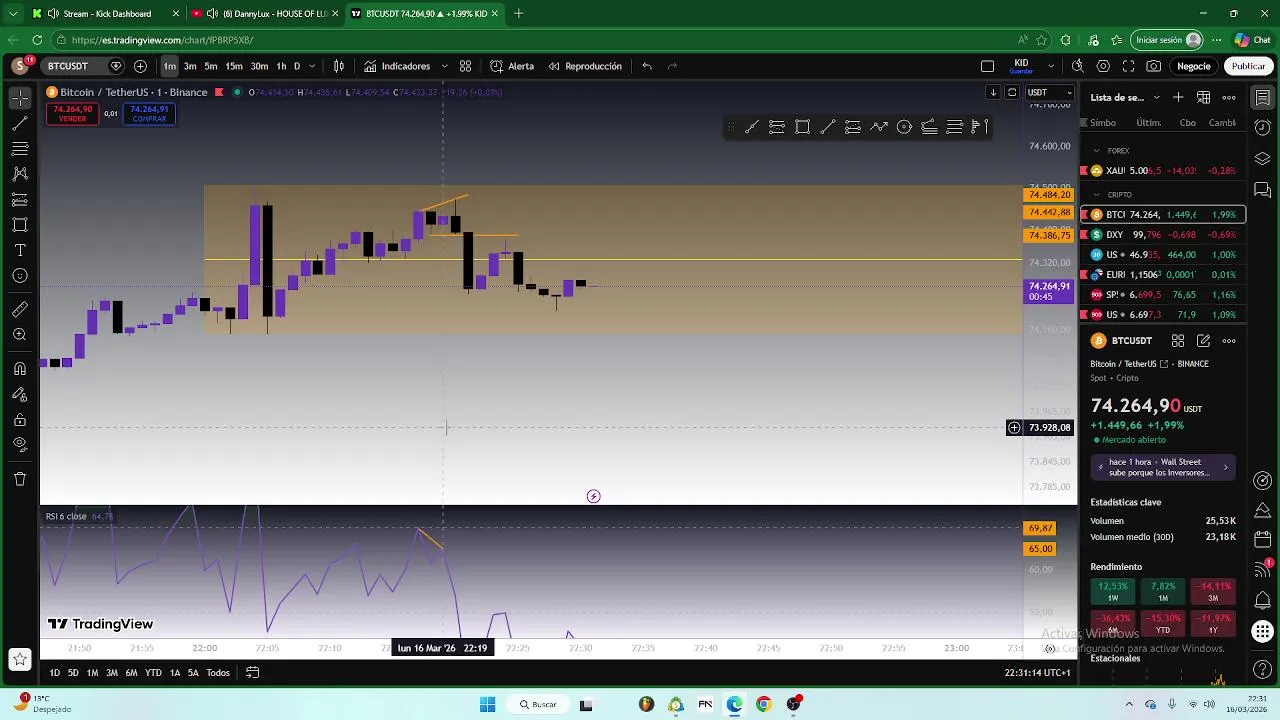Screen dimensions: 1280x720
Task: Select the crosshair cursor tool
Action: 20,98
